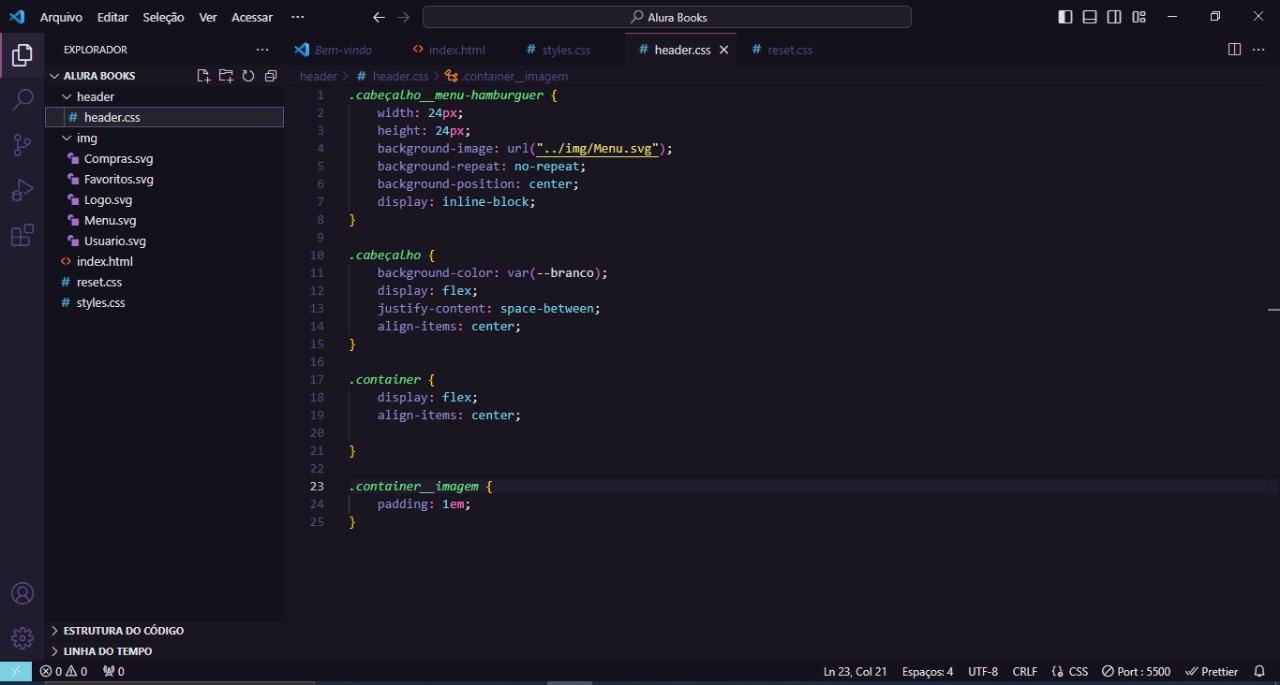The height and width of the screenshot is (685, 1280).
Task: Click the Port : 5500 Live Server status
Action: point(1136,672)
